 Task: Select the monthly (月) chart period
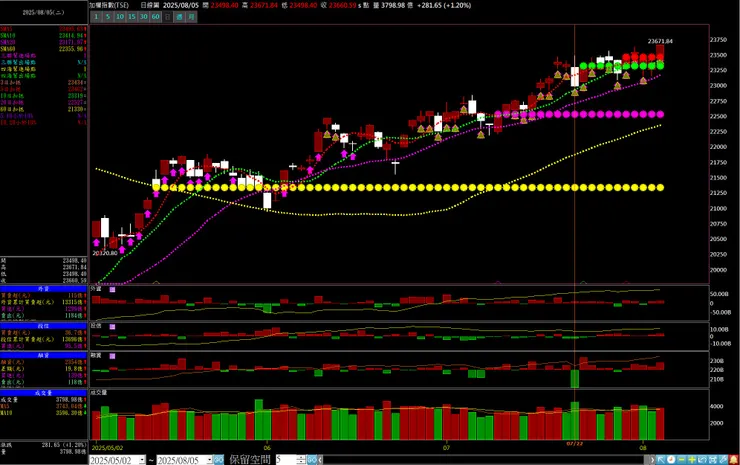191,17
